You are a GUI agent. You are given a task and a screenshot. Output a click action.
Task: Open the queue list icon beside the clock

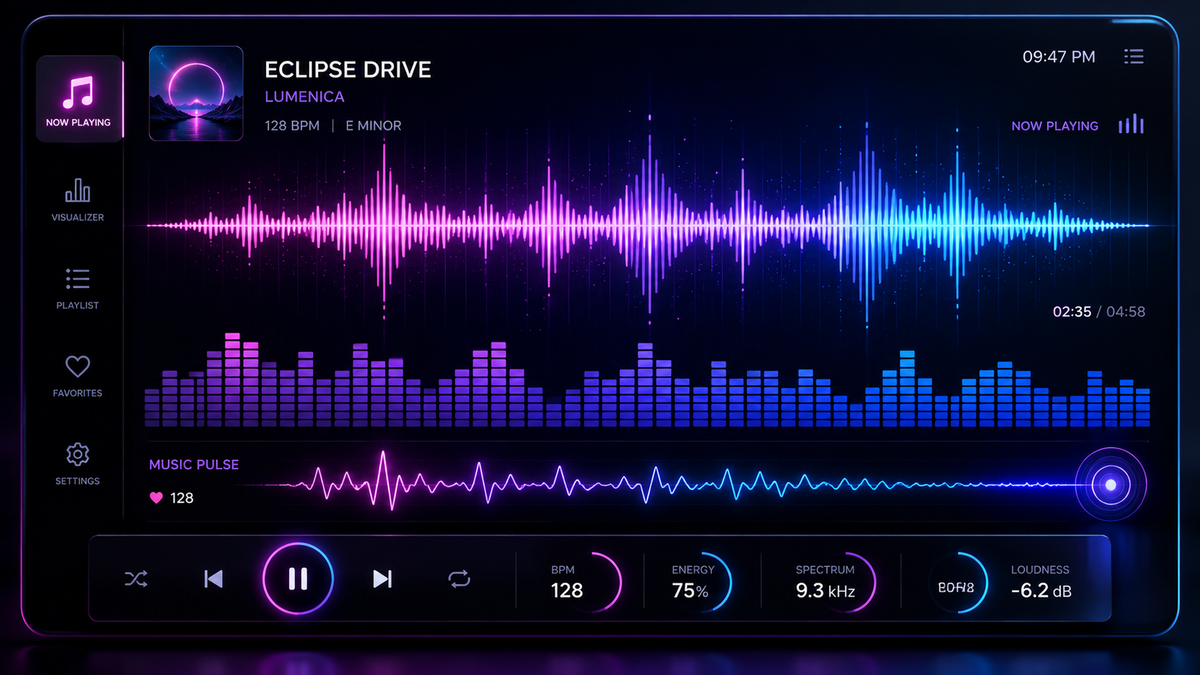(1134, 57)
